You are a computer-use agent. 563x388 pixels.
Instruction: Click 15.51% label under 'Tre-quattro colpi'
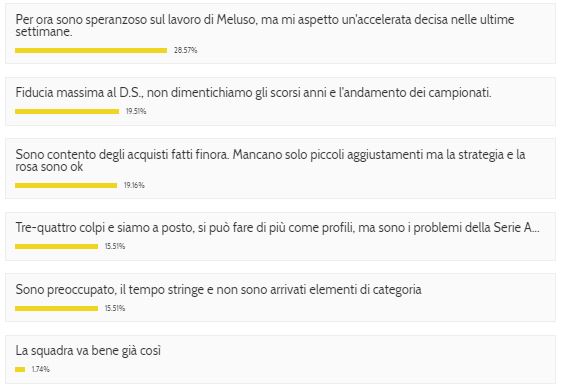115,247
